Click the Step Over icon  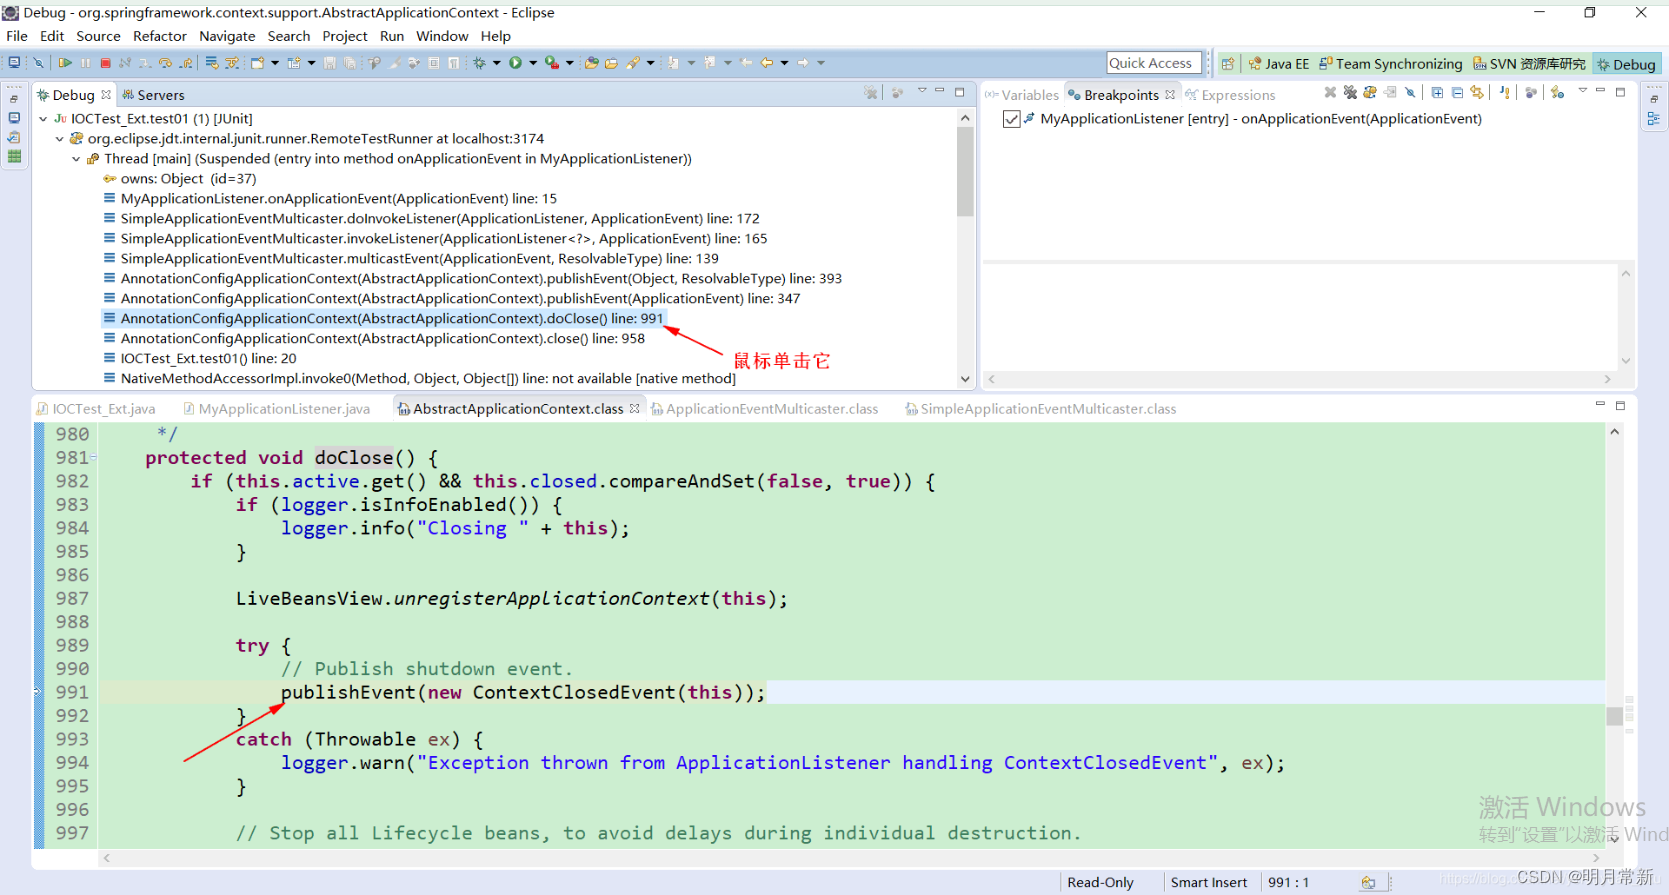point(165,63)
